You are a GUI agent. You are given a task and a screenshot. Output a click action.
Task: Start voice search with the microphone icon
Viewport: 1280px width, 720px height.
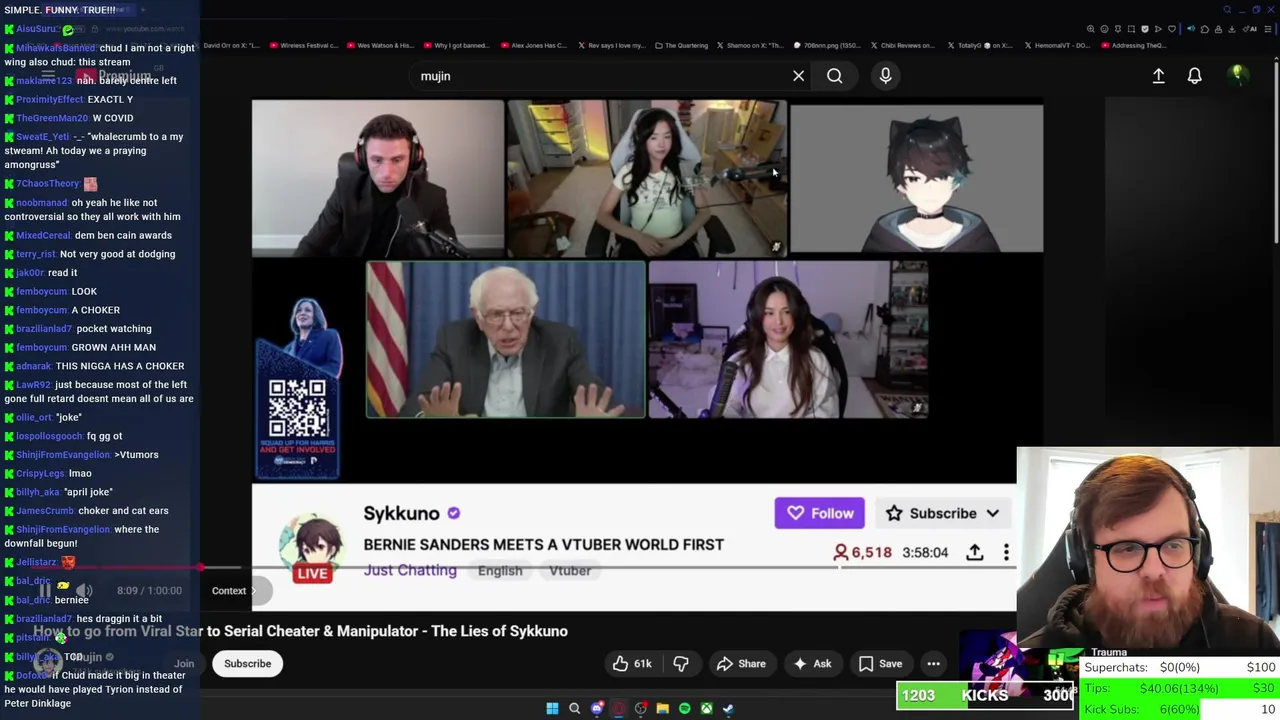(885, 76)
